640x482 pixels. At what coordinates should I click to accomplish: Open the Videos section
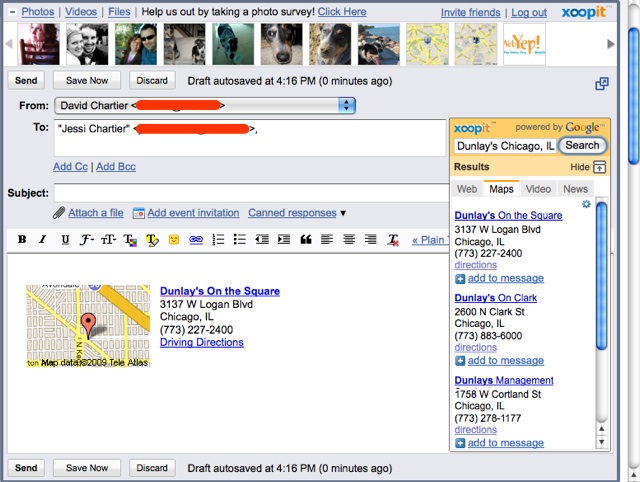[x=81, y=12]
